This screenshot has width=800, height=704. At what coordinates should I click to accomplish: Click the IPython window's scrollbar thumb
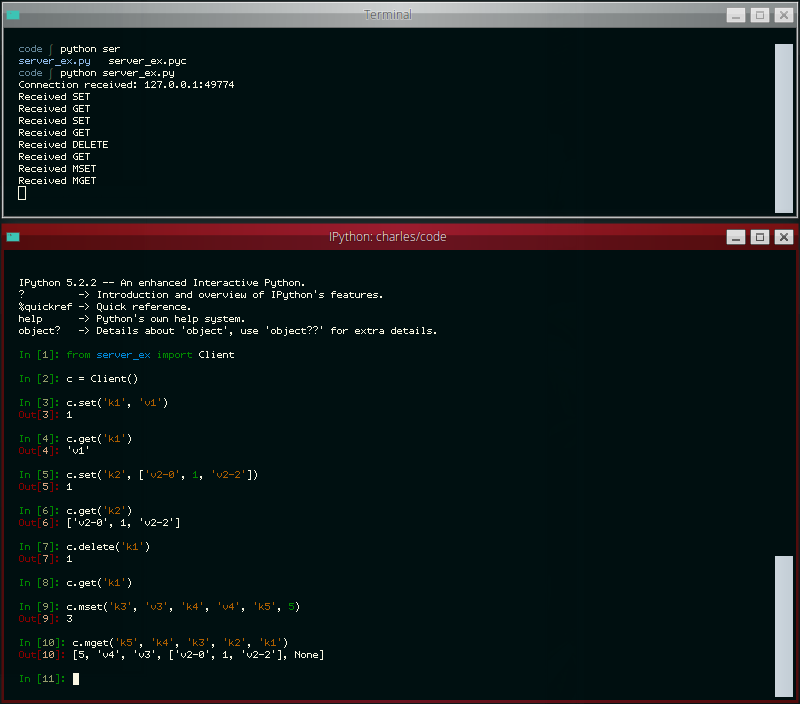783,625
